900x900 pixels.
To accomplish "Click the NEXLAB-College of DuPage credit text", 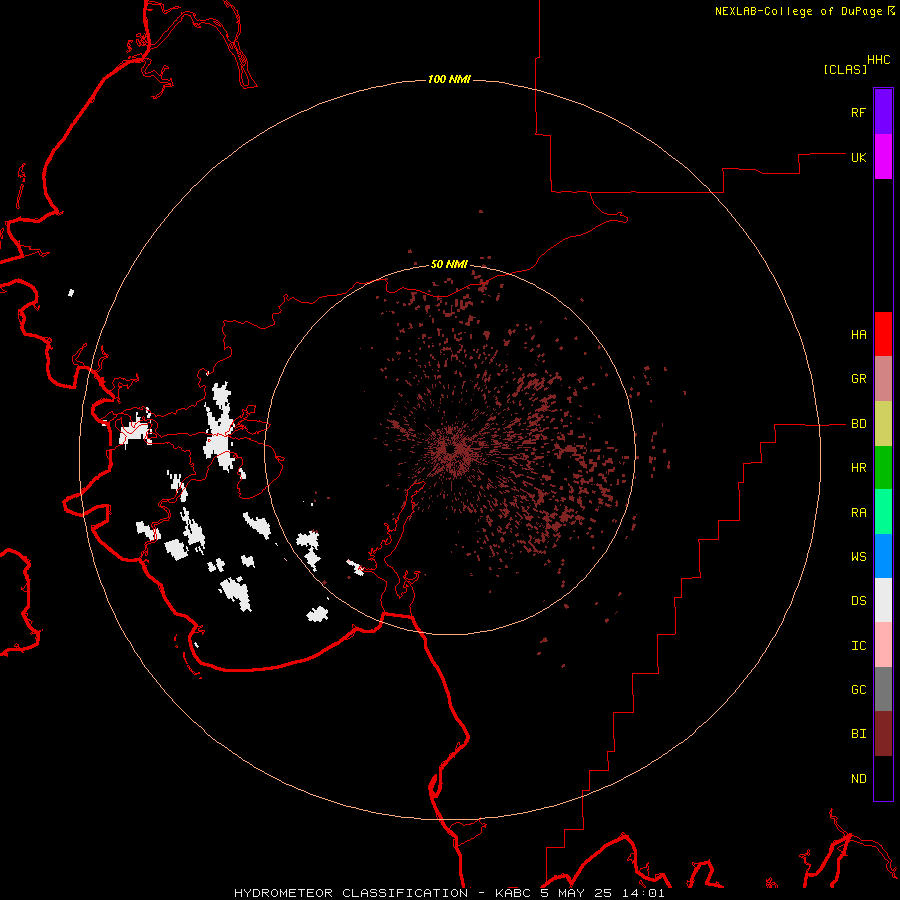I will (x=798, y=11).
